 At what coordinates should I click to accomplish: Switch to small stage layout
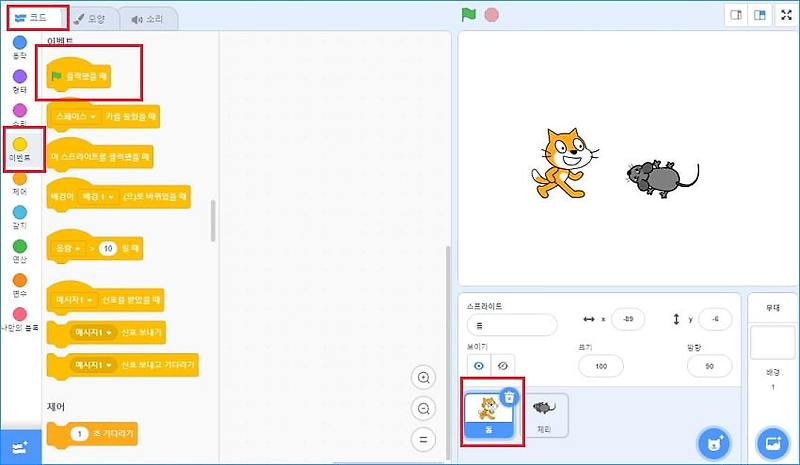pos(736,15)
